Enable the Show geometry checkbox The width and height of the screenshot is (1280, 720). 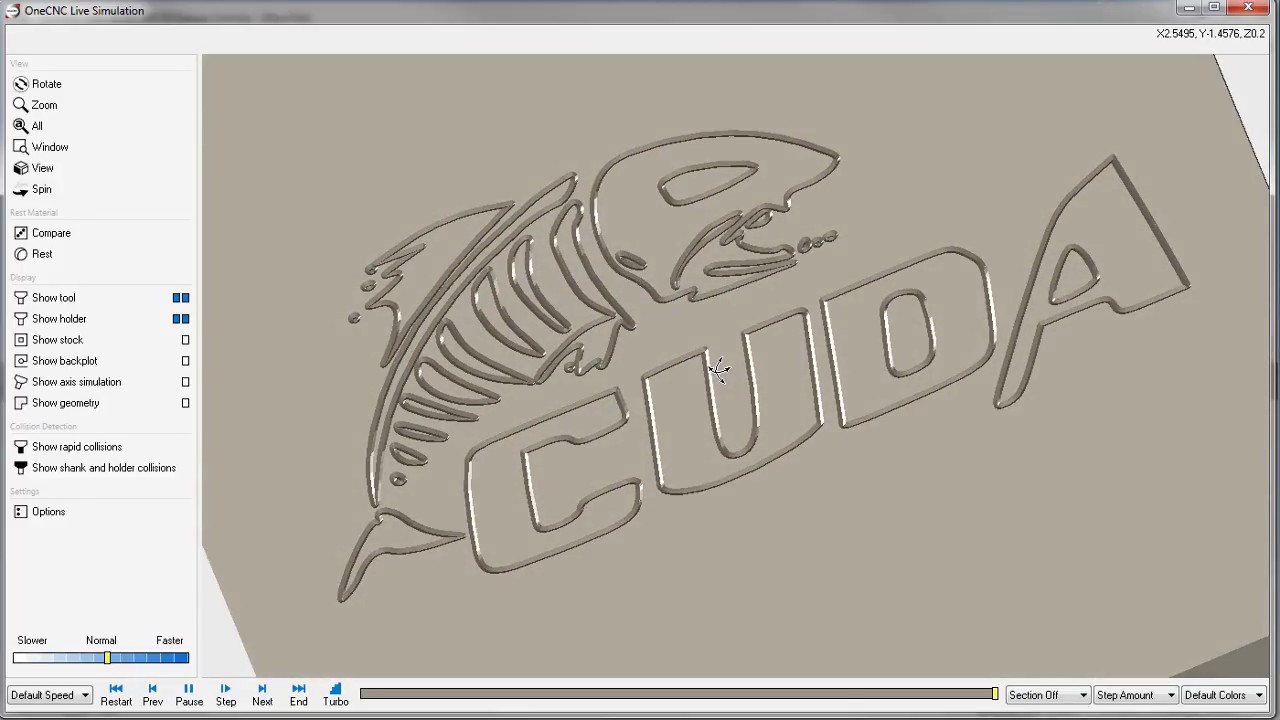pos(185,403)
